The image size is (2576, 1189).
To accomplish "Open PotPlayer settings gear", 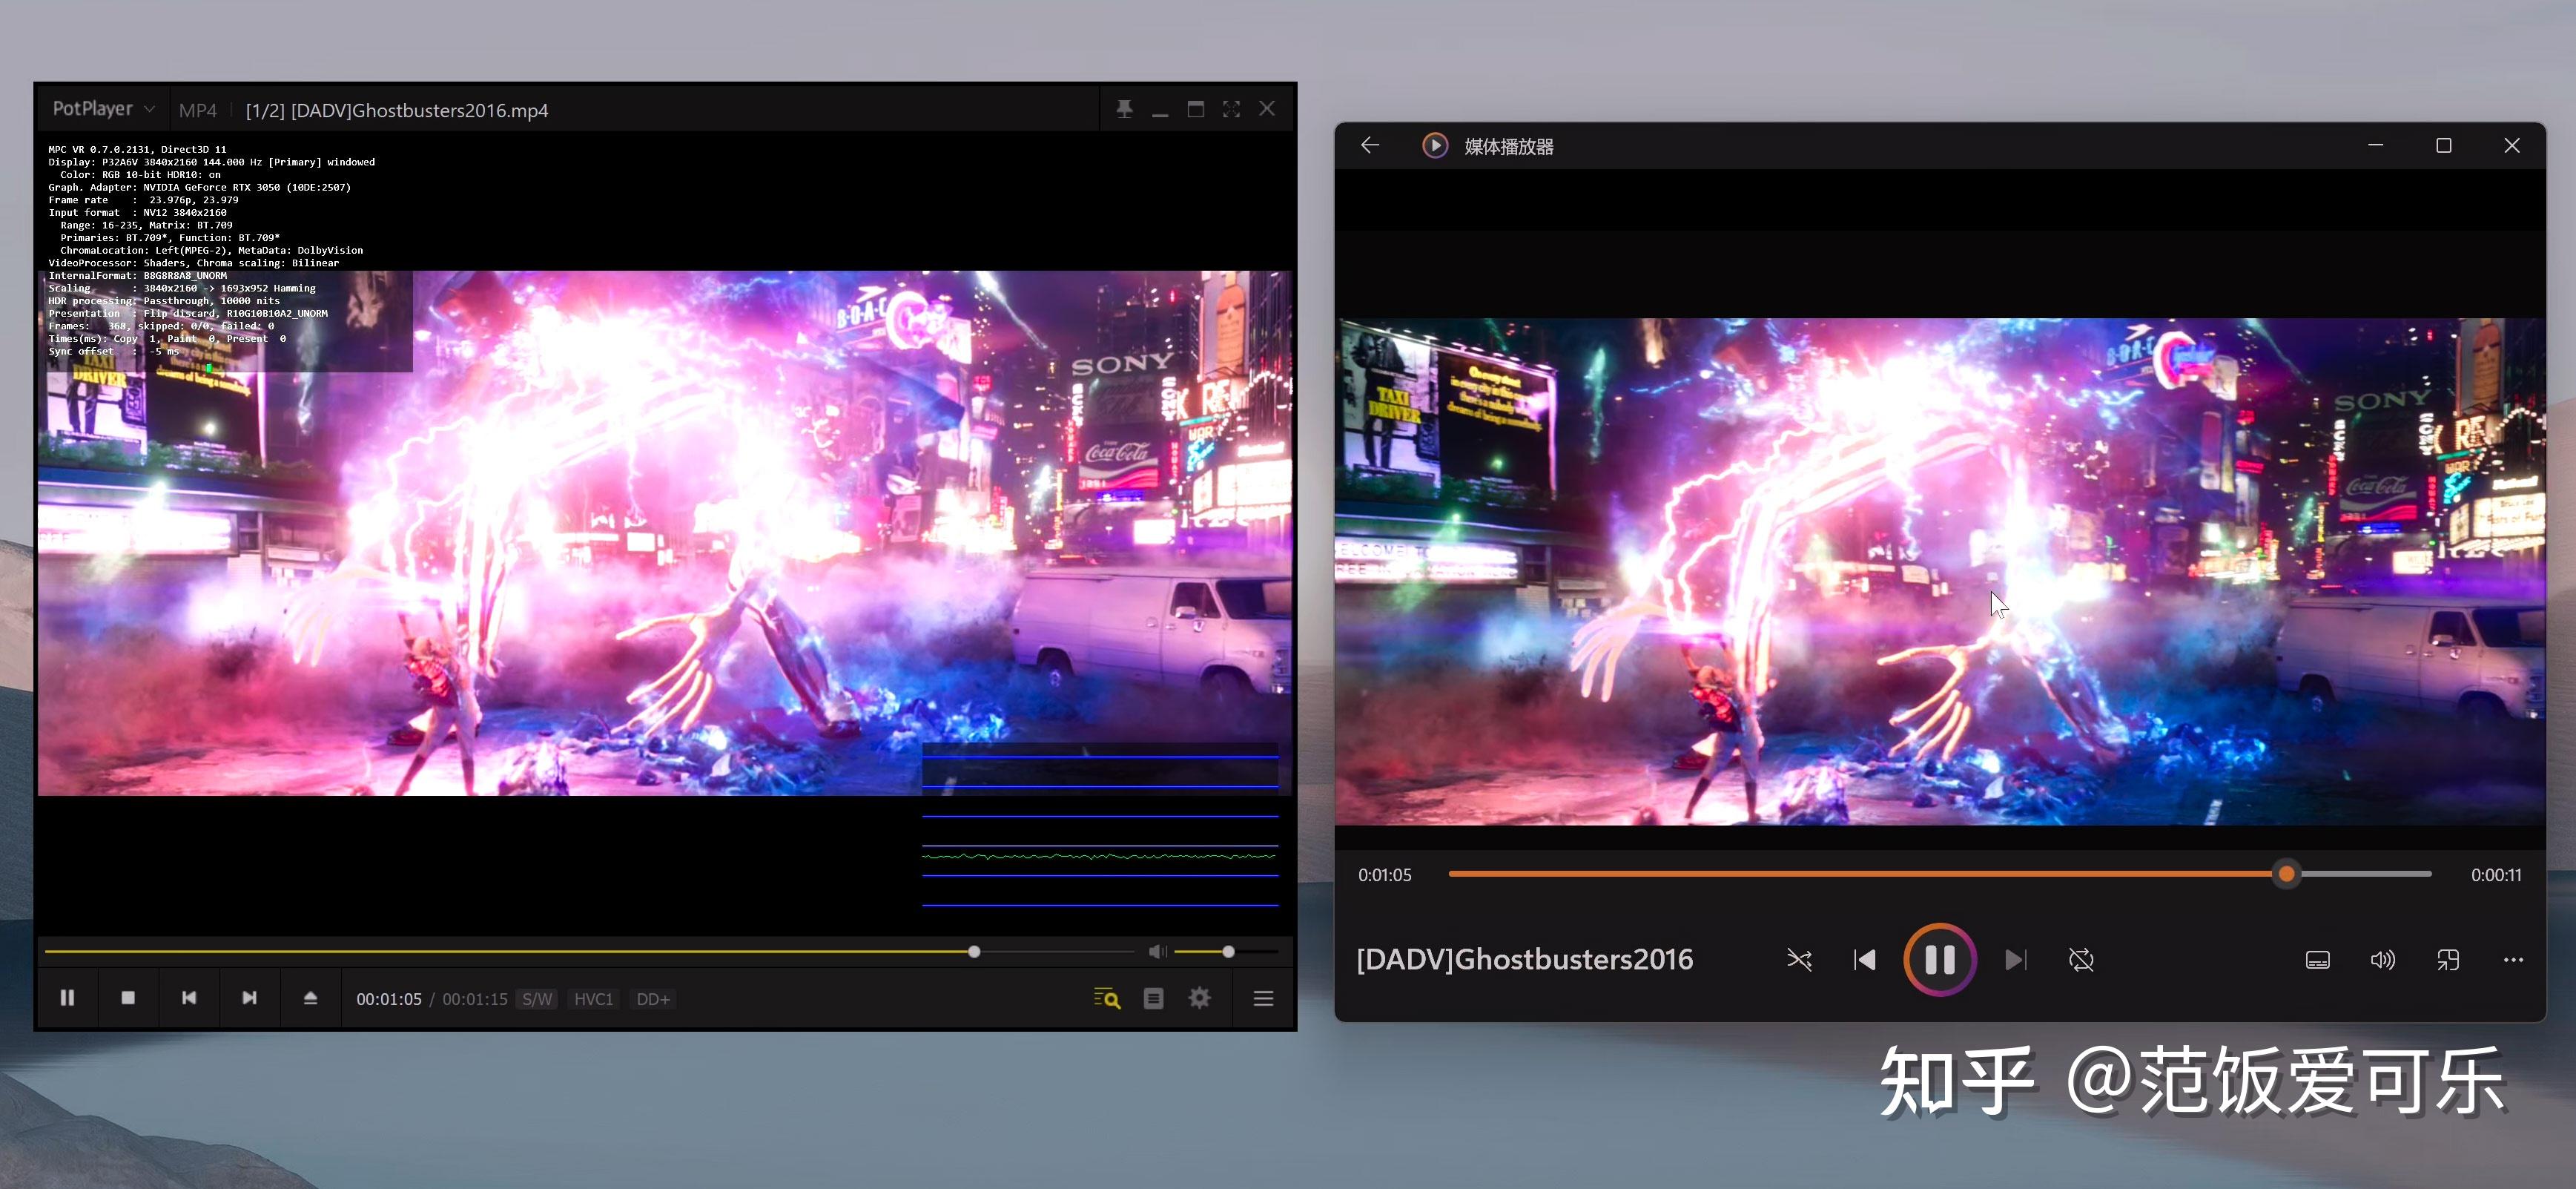I will tap(1199, 998).
